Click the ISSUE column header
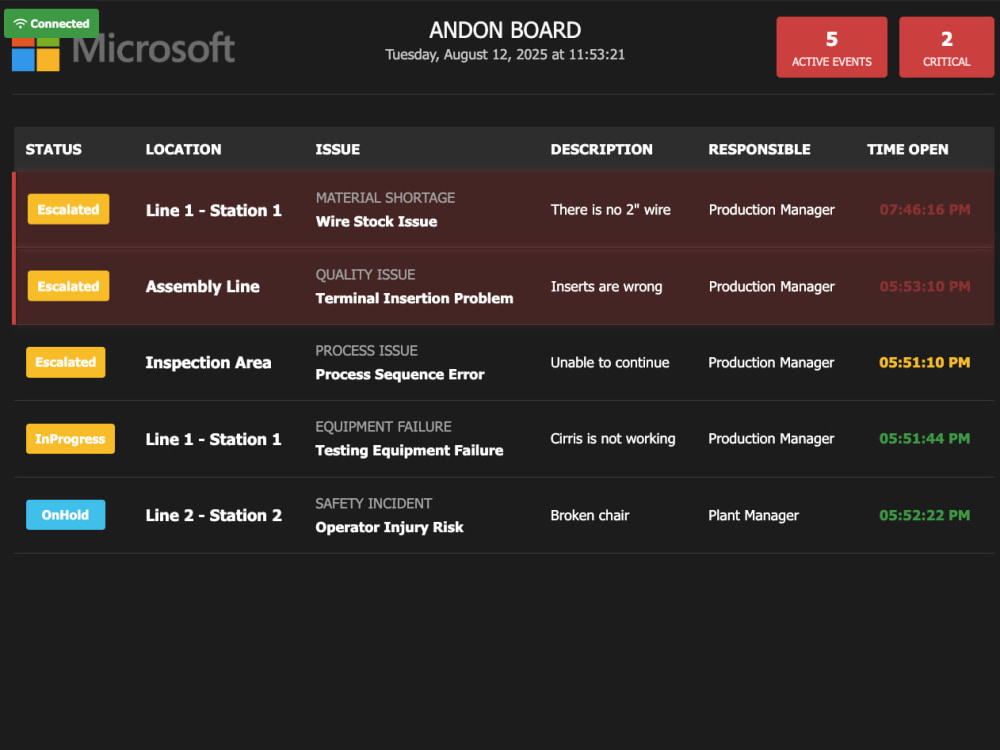This screenshot has height=750, width=1000. pos(337,149)
